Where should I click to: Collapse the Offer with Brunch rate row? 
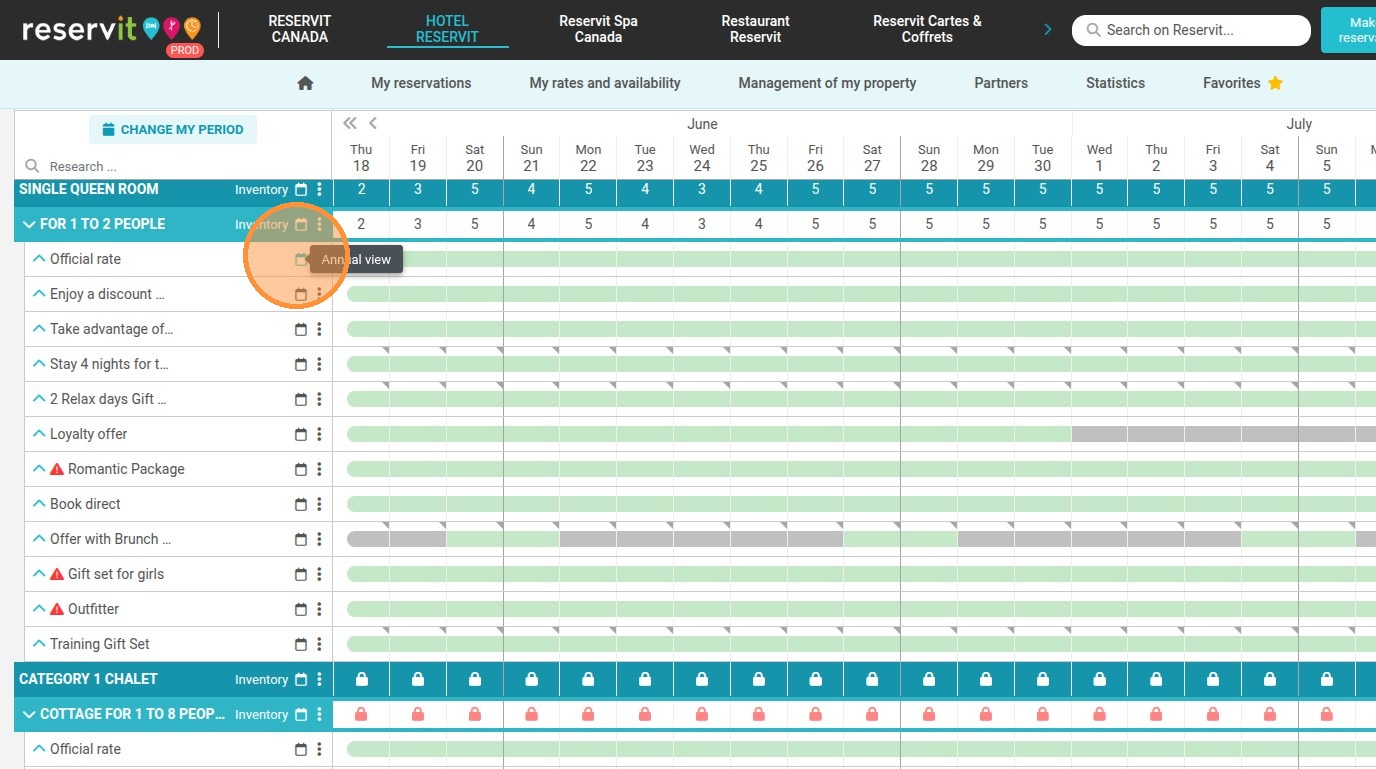39,539
